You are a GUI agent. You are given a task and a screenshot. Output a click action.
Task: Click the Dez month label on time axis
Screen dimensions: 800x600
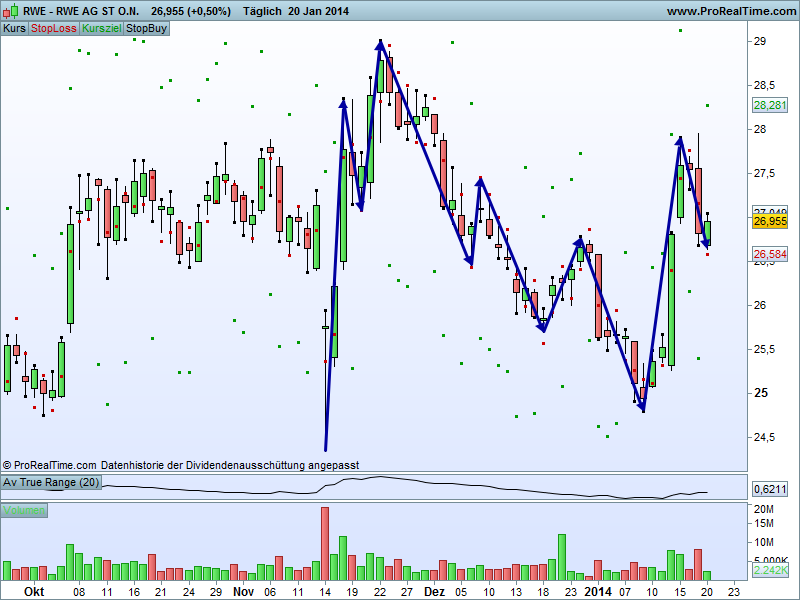434,592
